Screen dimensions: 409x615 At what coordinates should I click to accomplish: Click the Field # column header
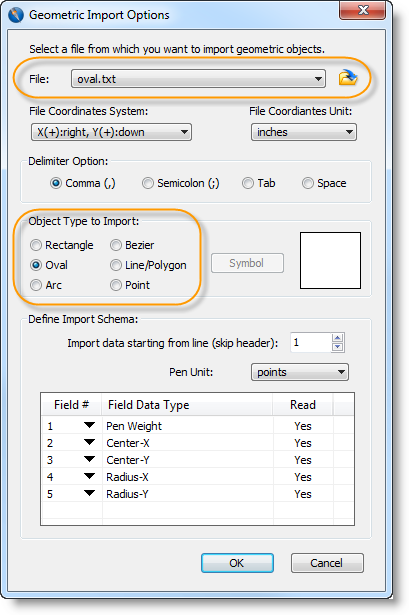(71, 405)
